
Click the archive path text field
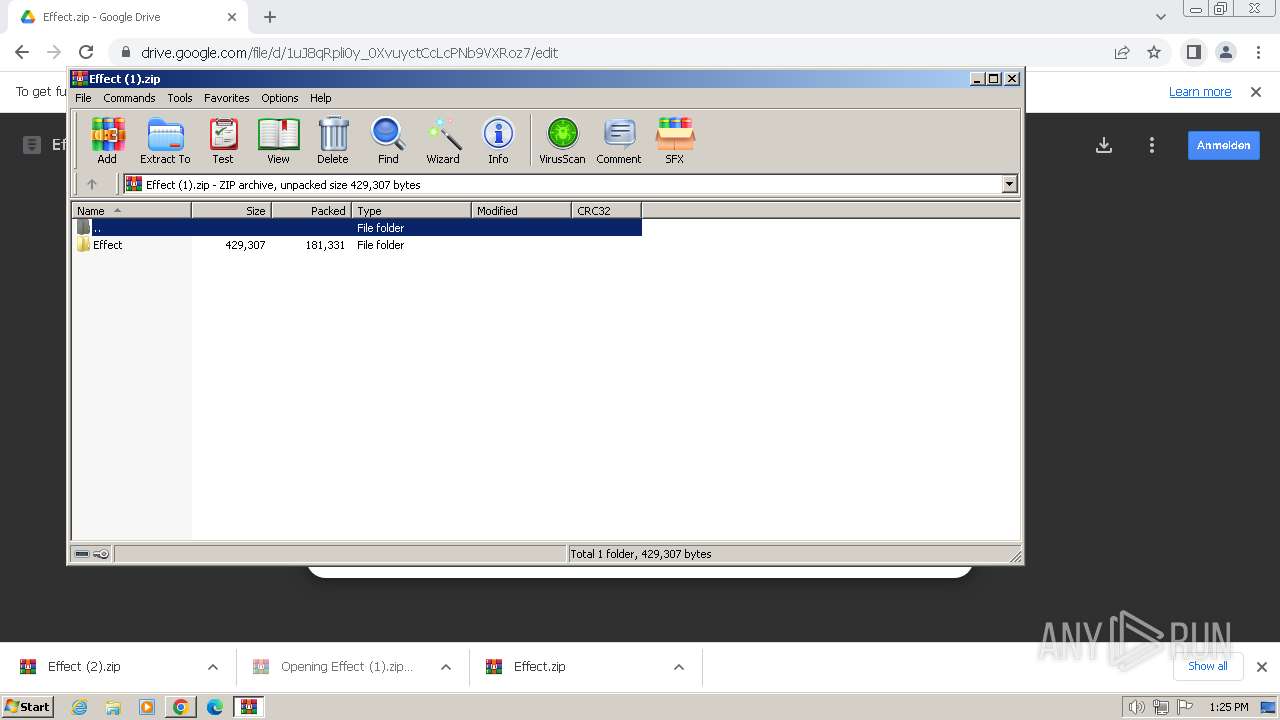[x=562, y=184]
